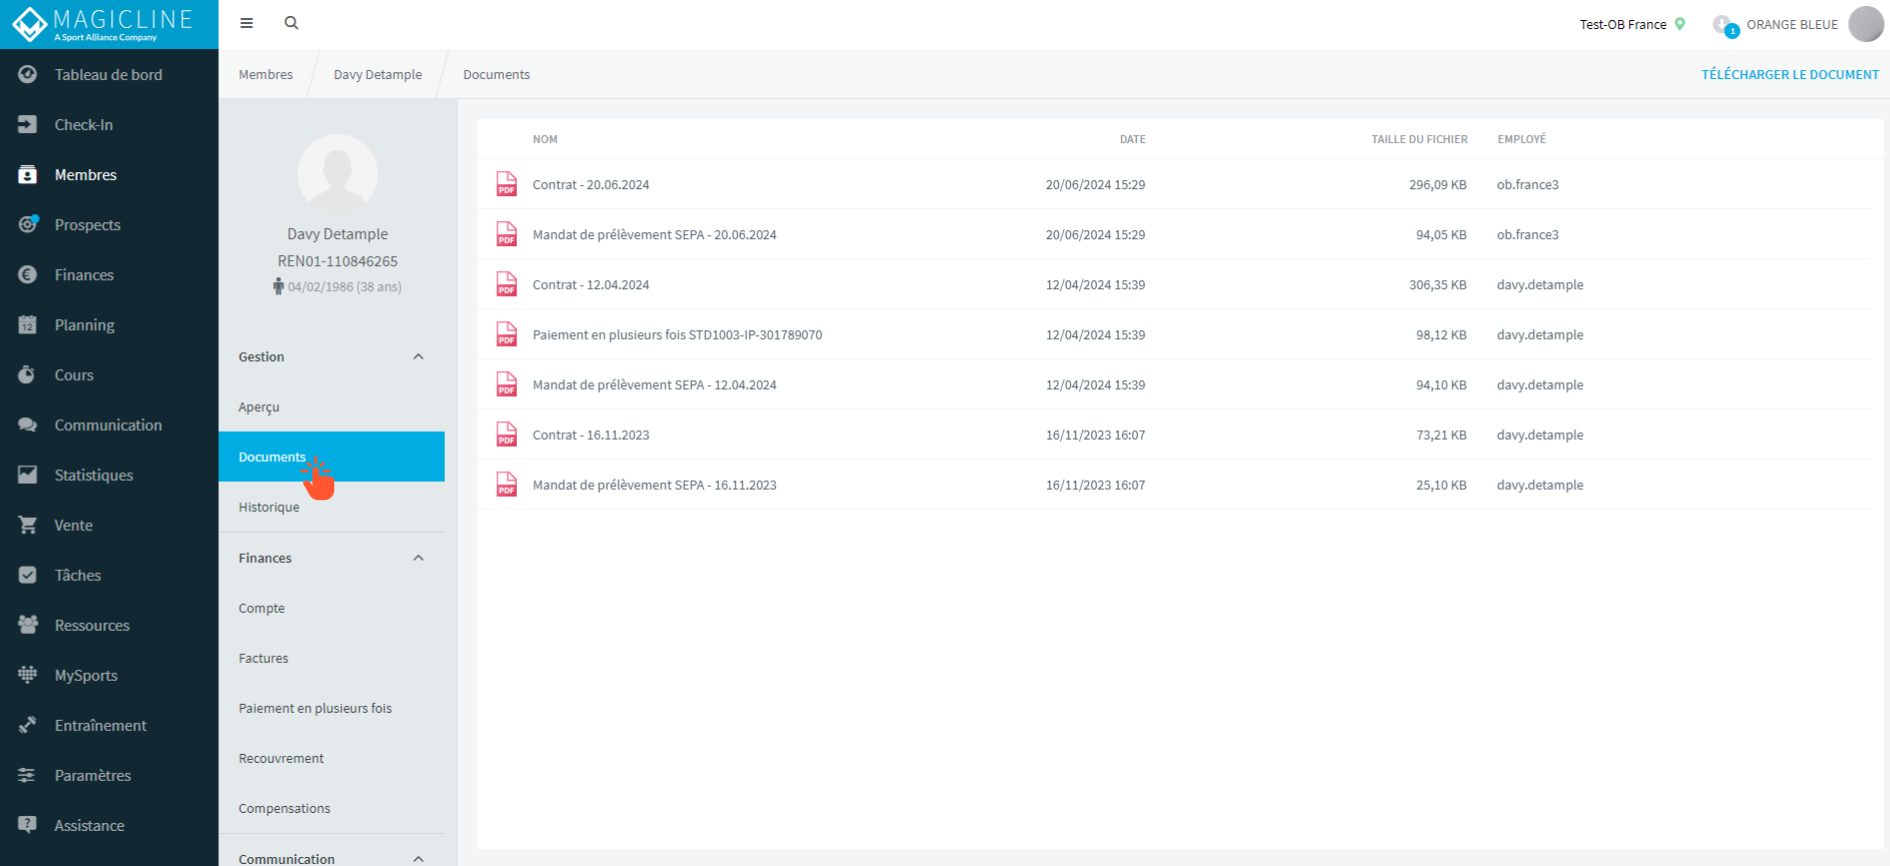
Task: Toggle the hamburger menu icon
Action: (247, 23)
